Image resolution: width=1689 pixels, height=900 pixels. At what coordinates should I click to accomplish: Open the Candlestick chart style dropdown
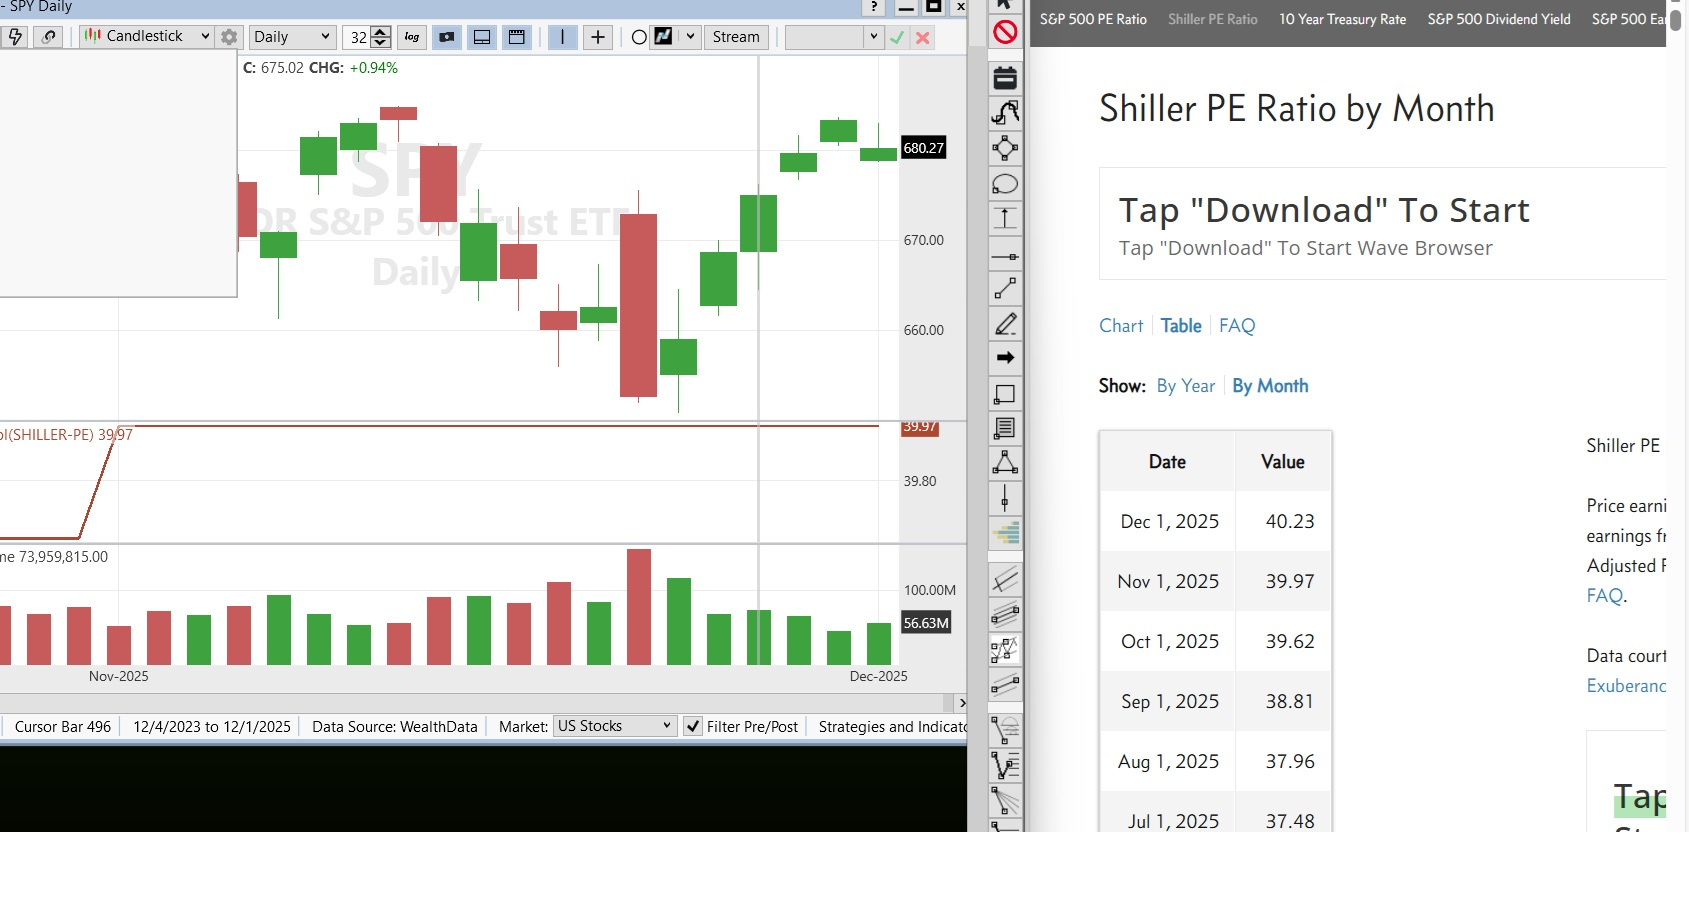click(x=147, y=37)
